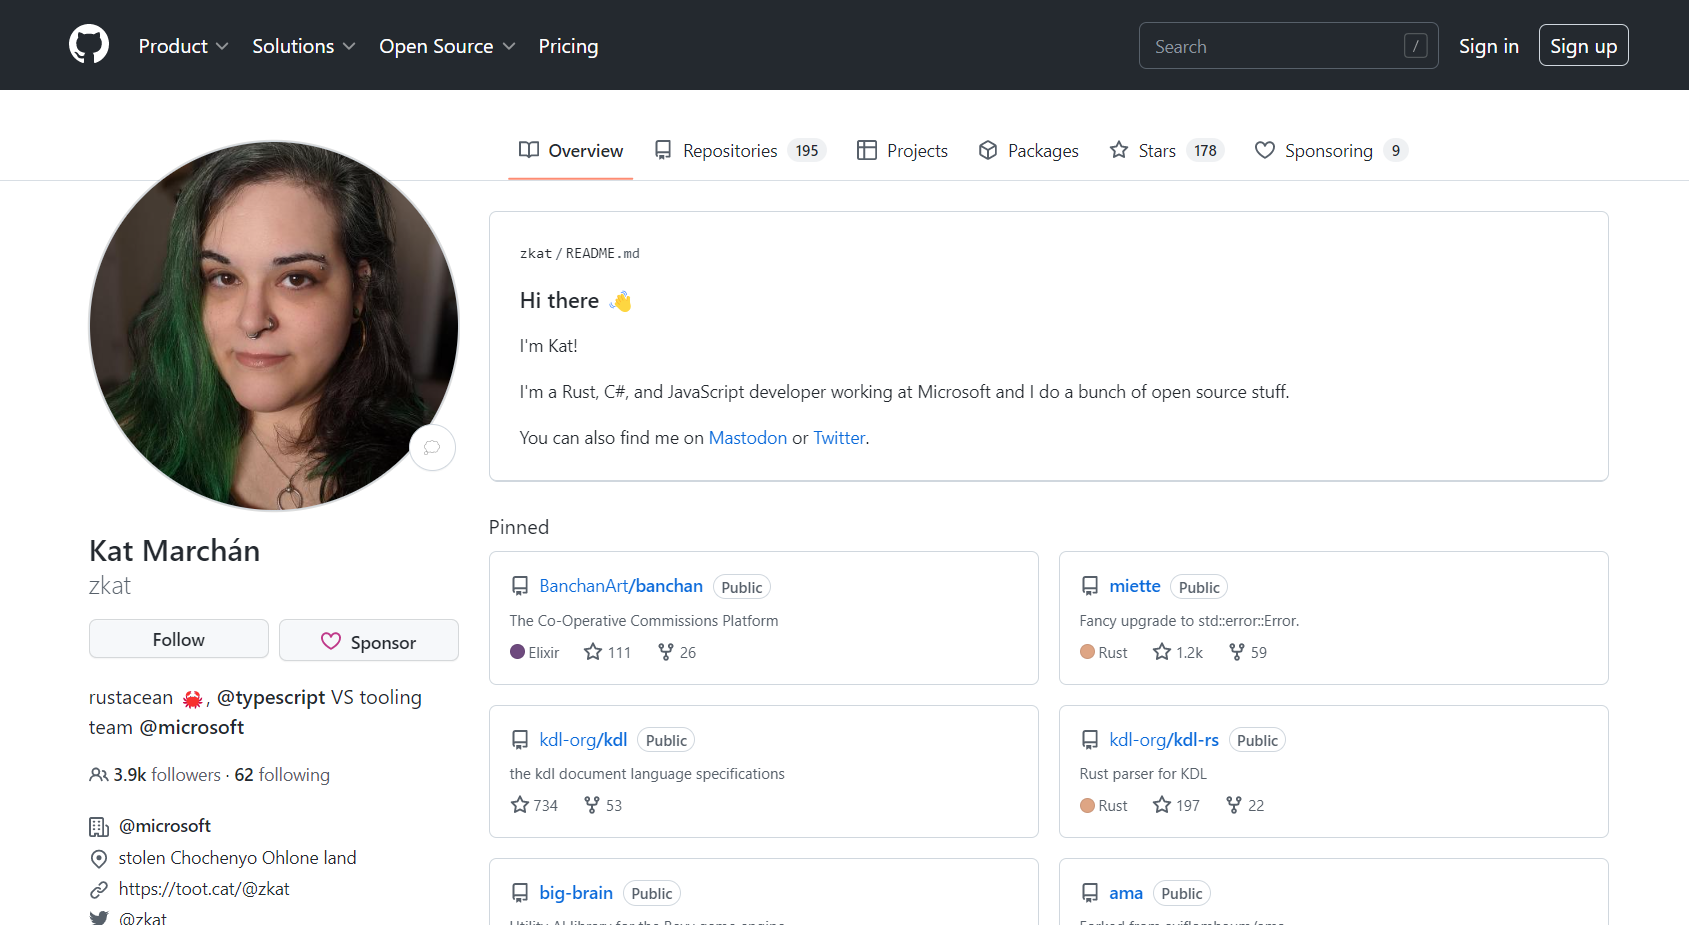Open the zkat link in README path
Image resolution: width=1689 pixels, height=925 pixels.
pyautogui.click(x=535, y=253)
